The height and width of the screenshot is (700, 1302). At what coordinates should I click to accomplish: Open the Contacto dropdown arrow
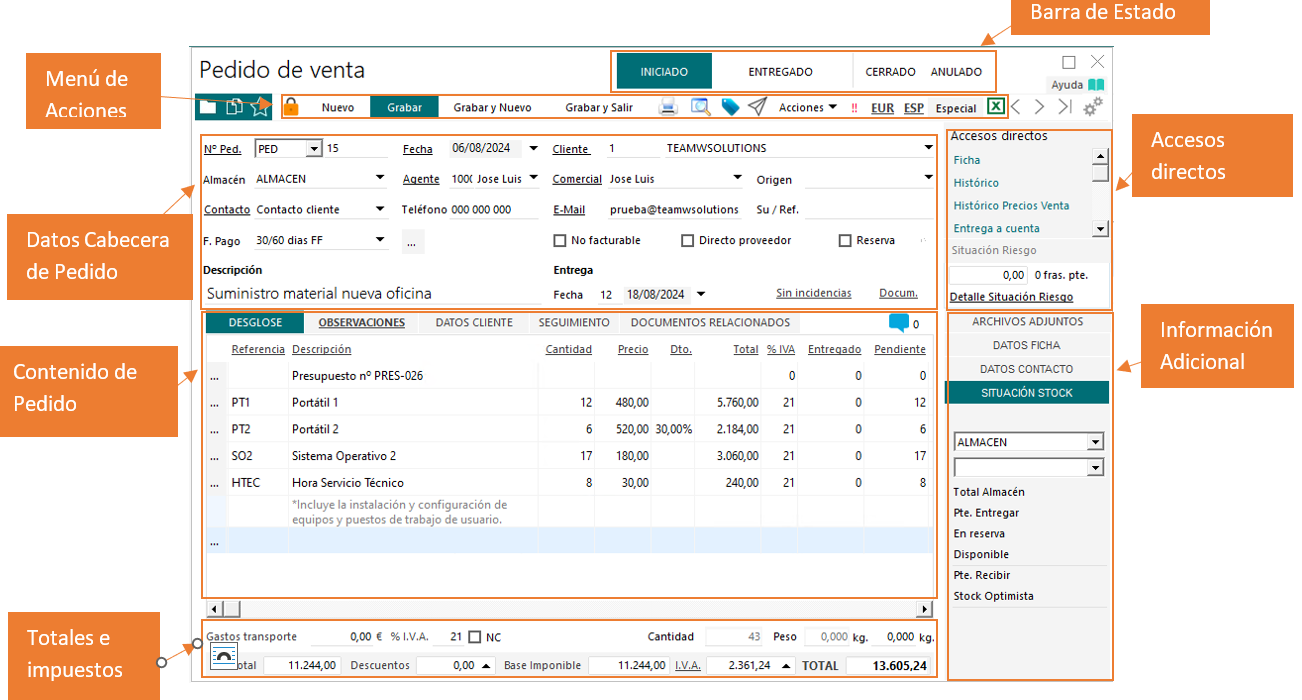pyautogui.click(x=380, y=210)
